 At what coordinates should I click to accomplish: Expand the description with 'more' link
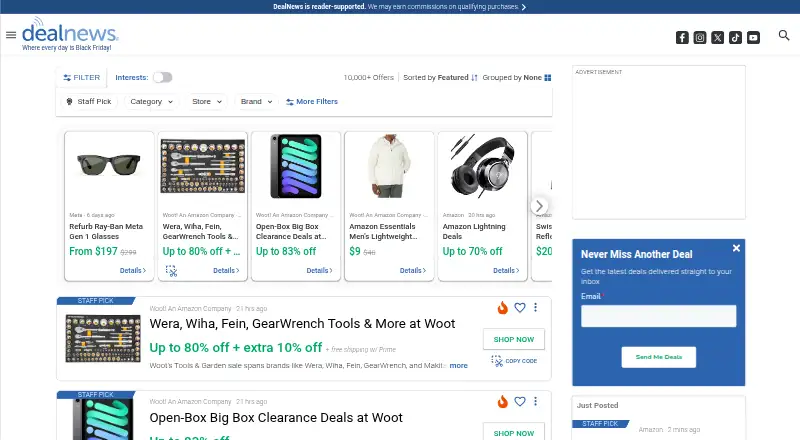point(458,365)
